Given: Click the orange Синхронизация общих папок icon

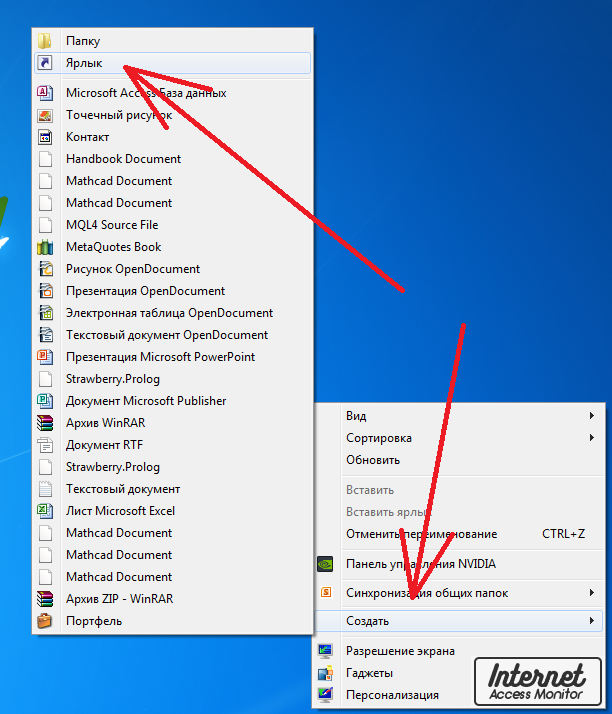Looking at the screenshot, I should click(326, 592).
